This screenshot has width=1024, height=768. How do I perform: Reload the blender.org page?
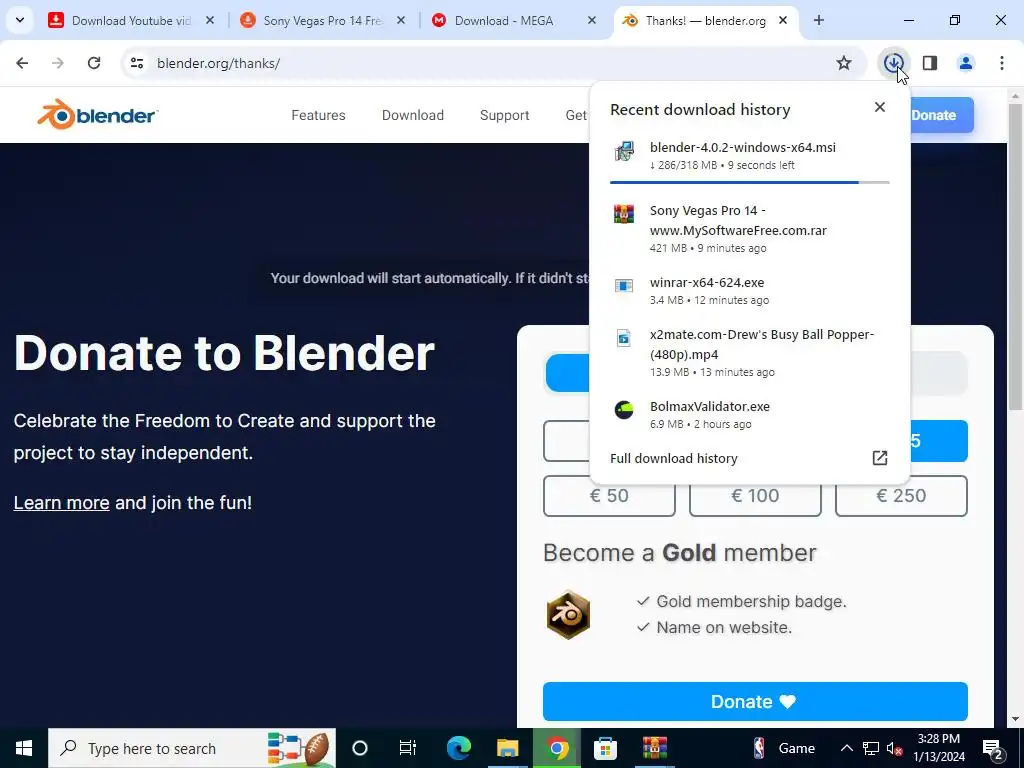pyautogui.click(x=94, y=63)
